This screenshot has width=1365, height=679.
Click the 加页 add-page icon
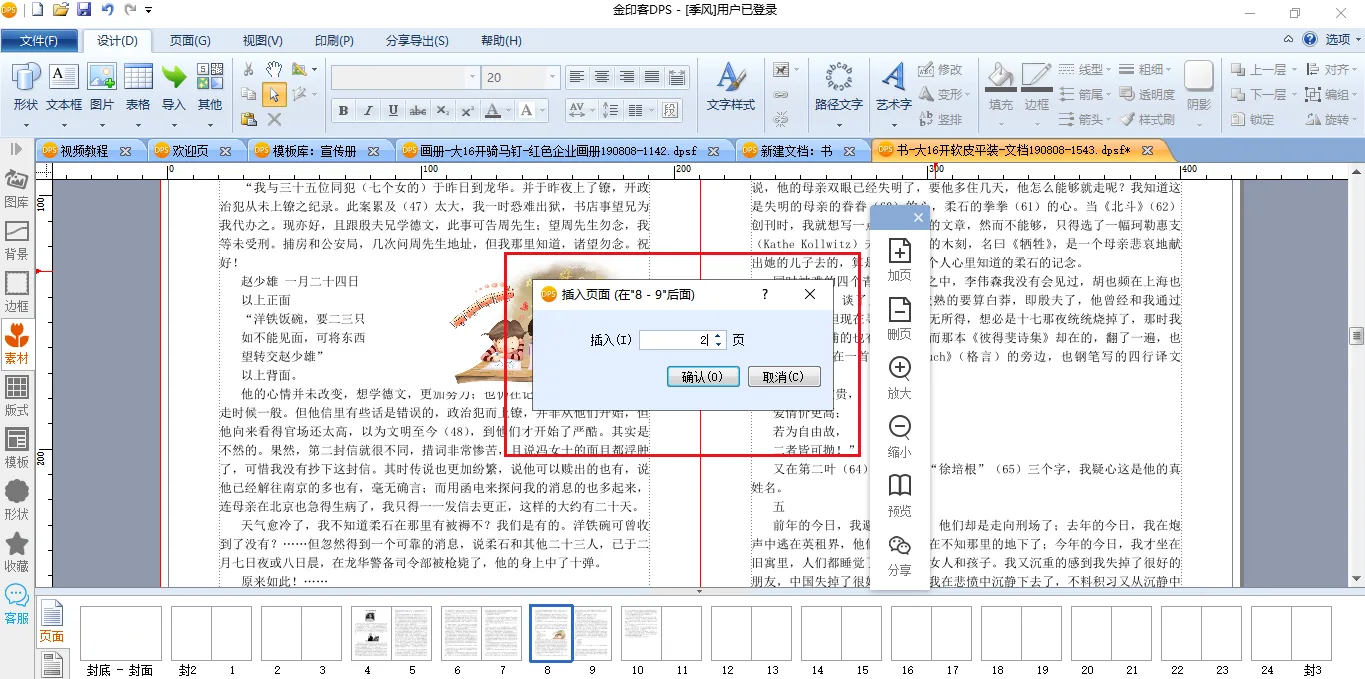click(899, 259)
